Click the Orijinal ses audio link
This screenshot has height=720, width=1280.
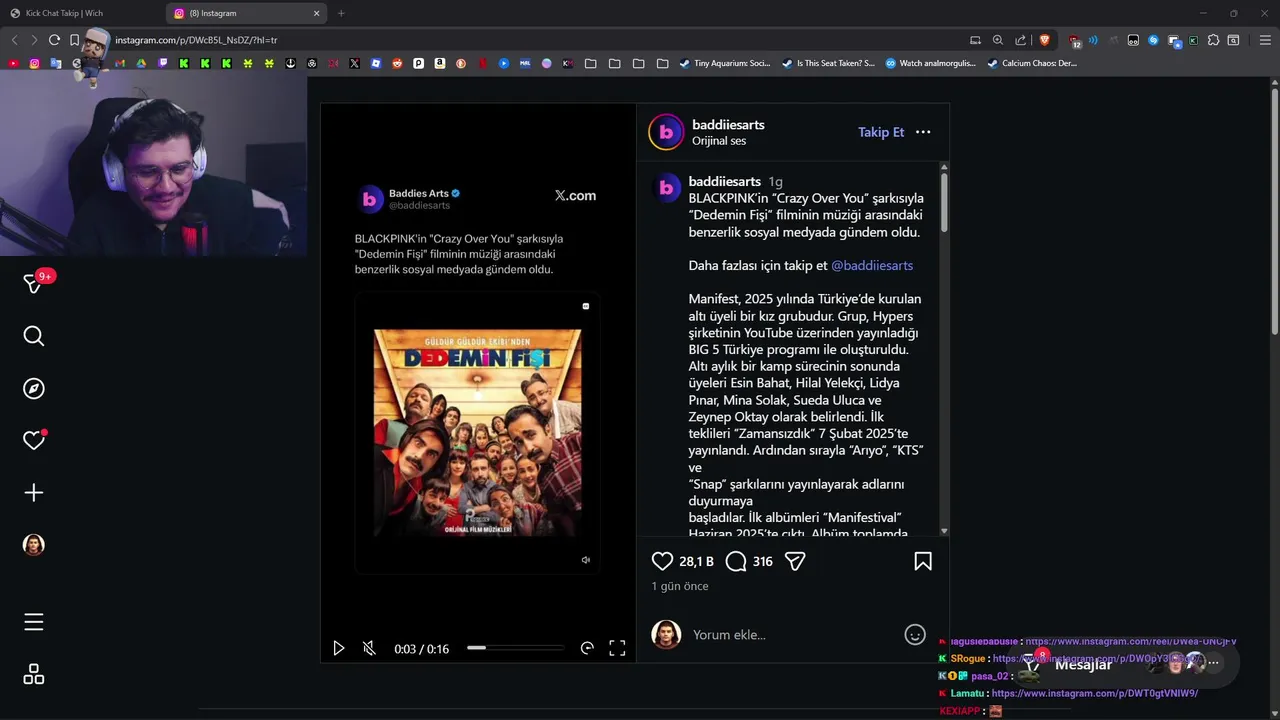coord(719,141)
